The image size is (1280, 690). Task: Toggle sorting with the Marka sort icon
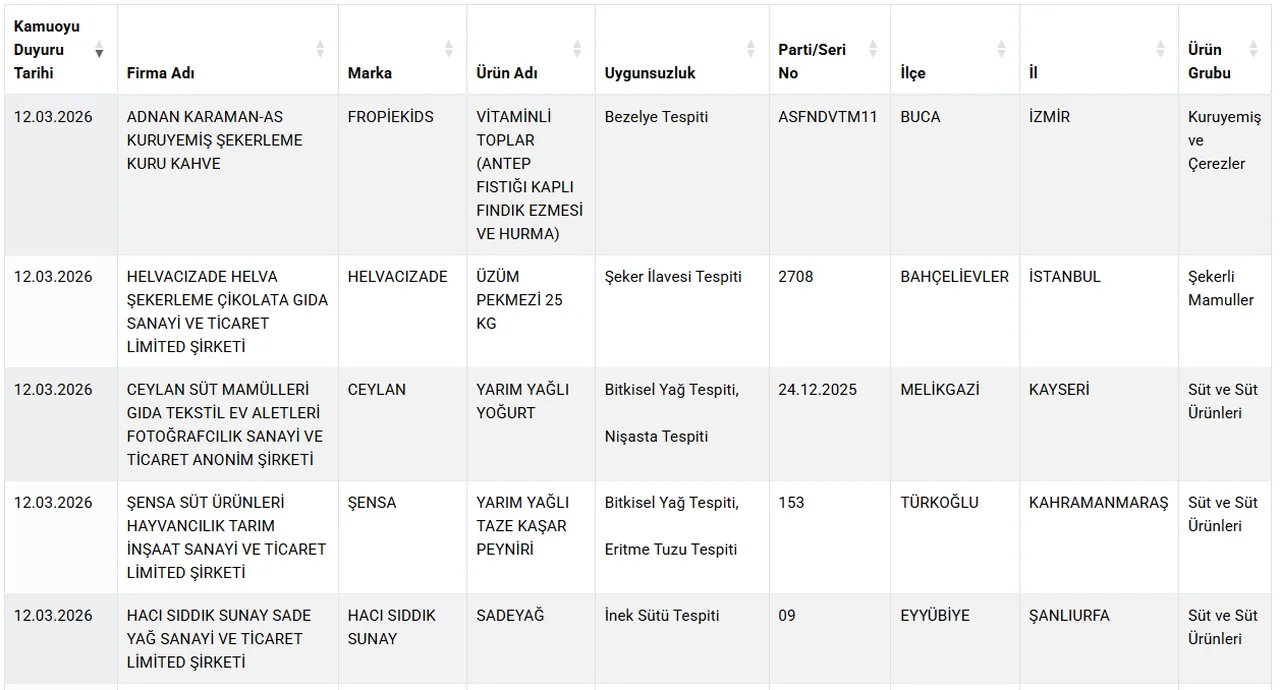click(449, 49)
